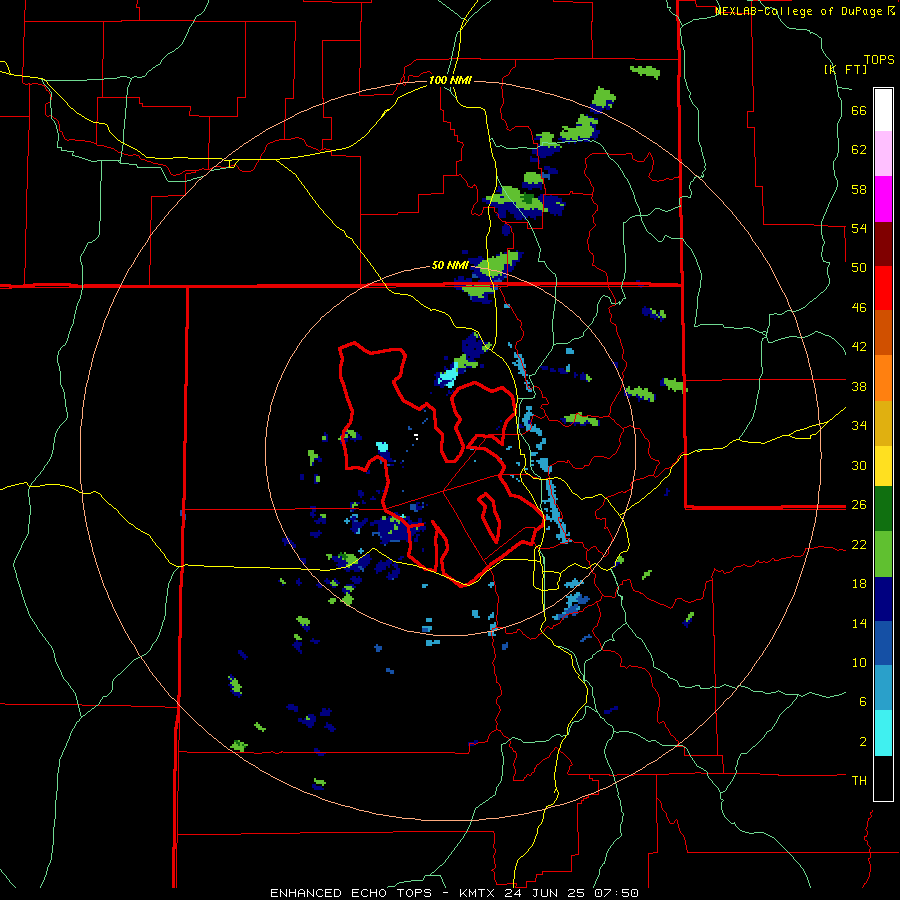
Task: Click the 38 value on the legend
Action: 859,386
